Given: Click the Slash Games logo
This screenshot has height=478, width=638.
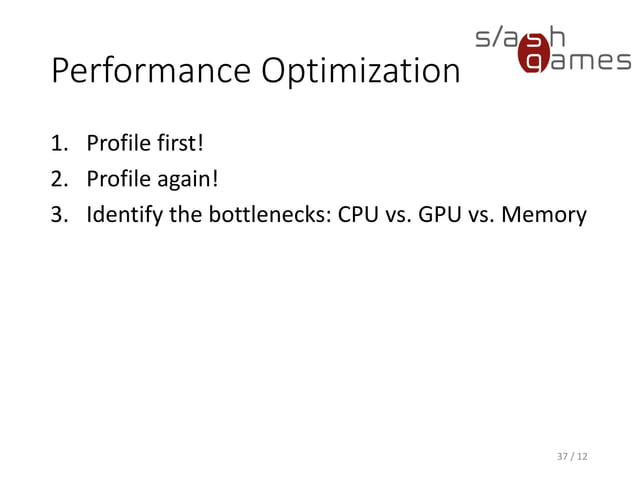Looking at the screenshot, I should tap(550, 48).
